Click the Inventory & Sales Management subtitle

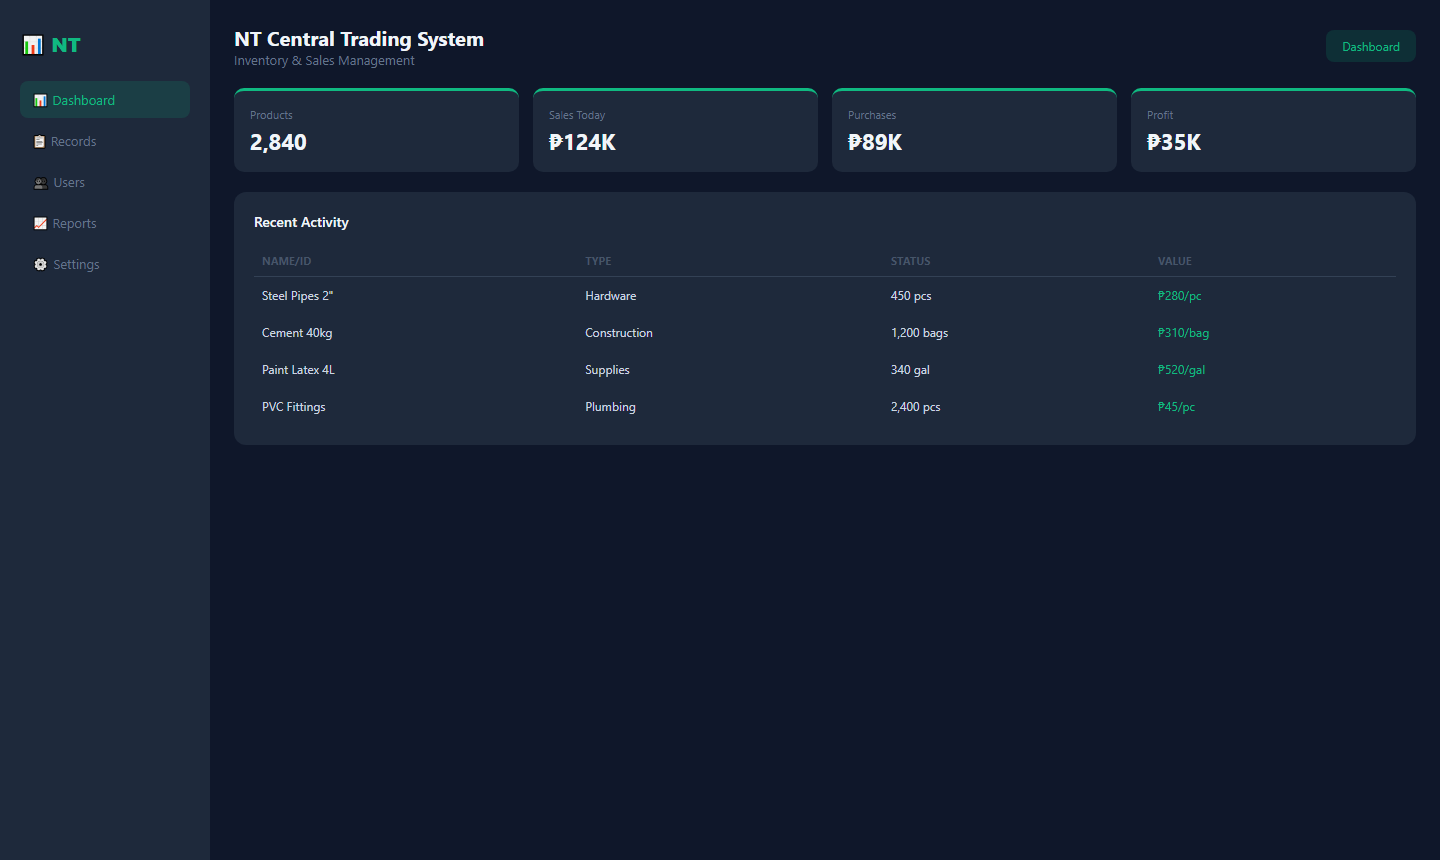point(324,61)
